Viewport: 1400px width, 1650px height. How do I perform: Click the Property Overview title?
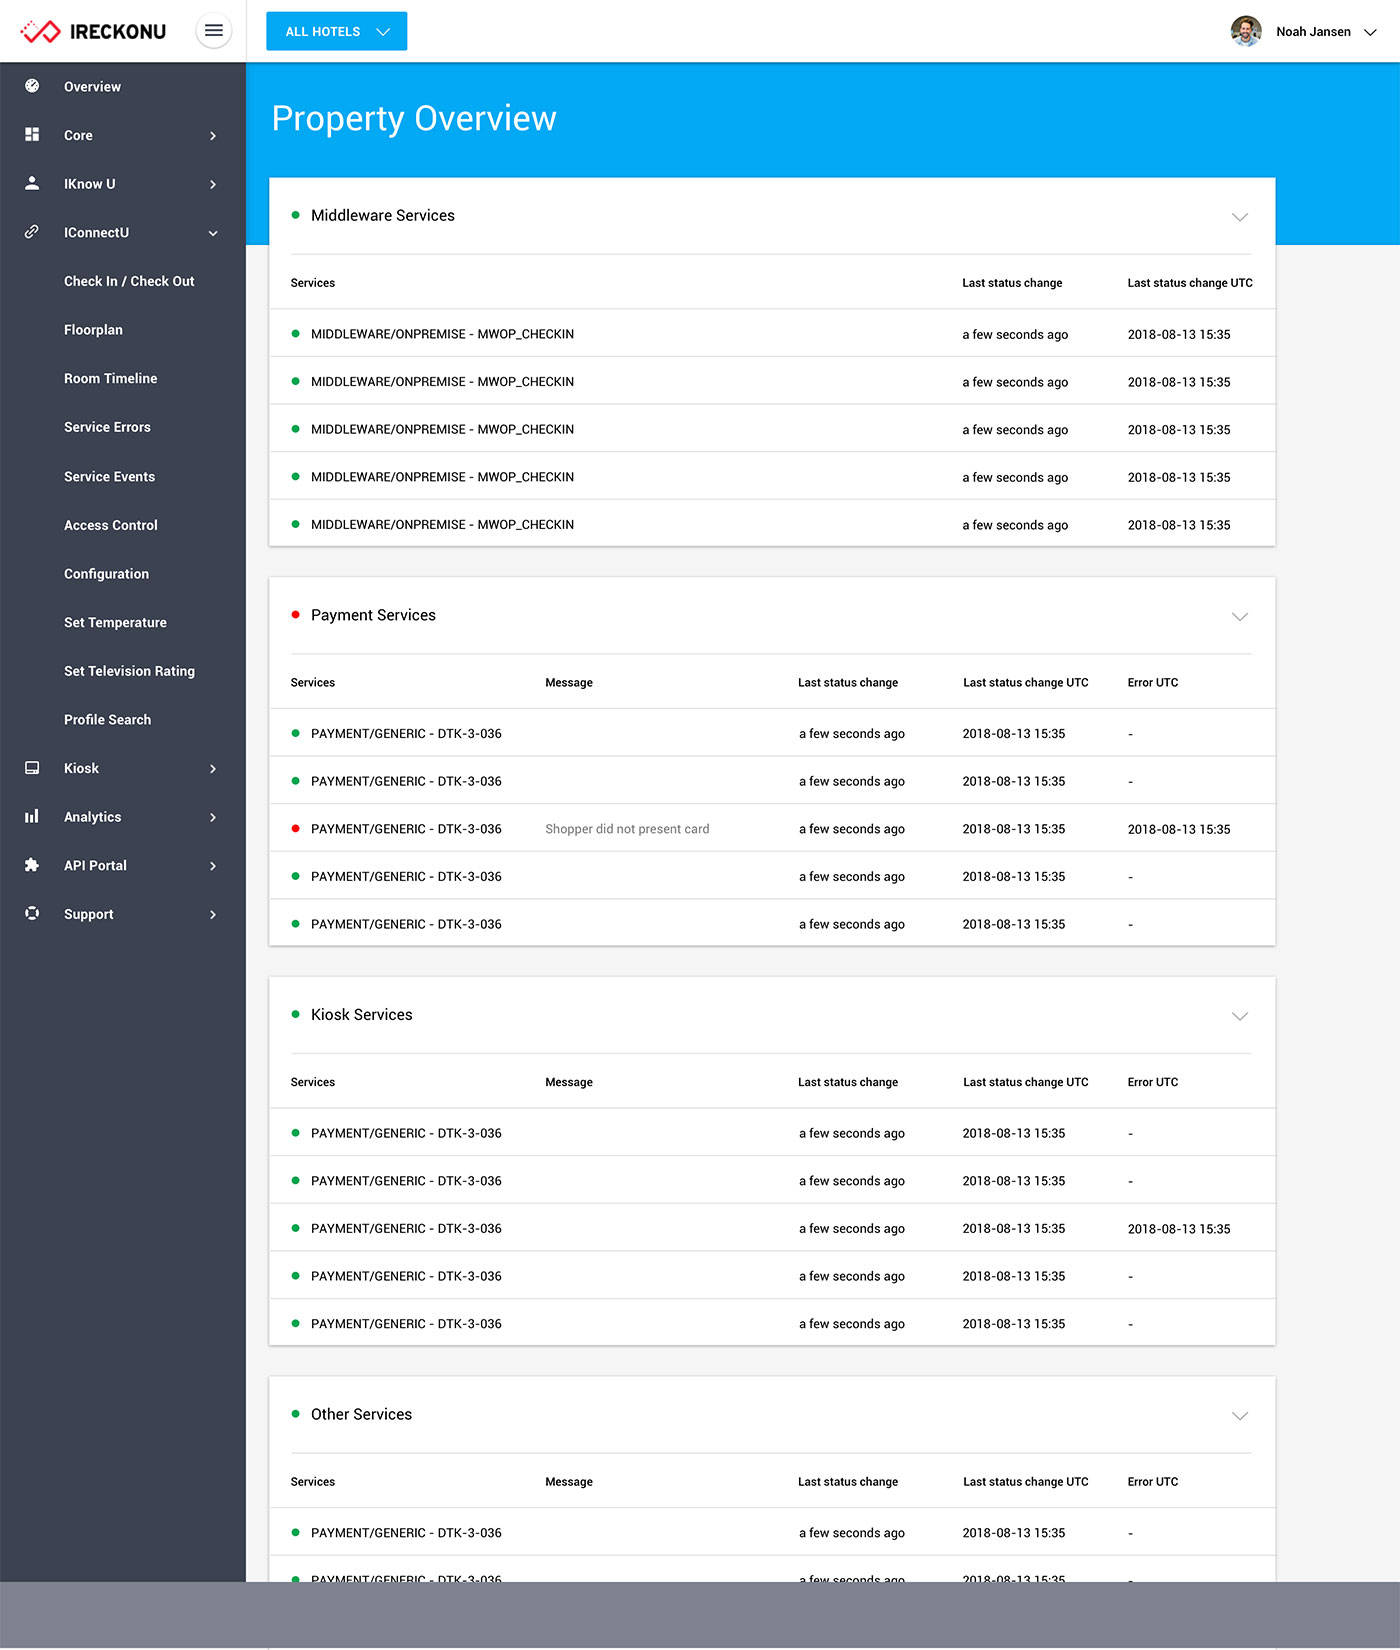[x=414, y=119]
